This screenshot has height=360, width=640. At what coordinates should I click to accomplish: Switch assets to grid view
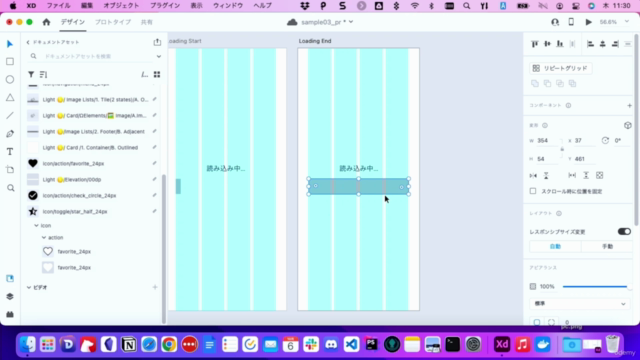(x=157, y=74)
